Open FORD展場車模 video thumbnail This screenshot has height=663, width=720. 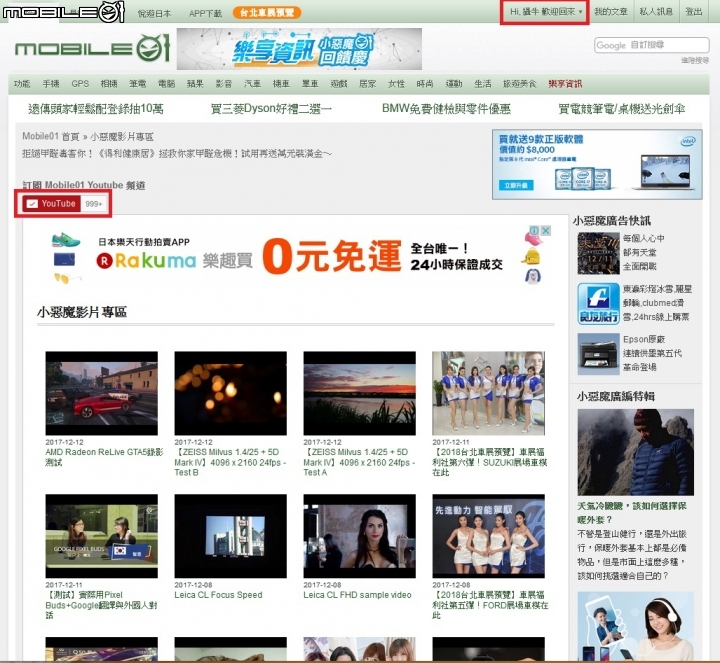(489, 536)
